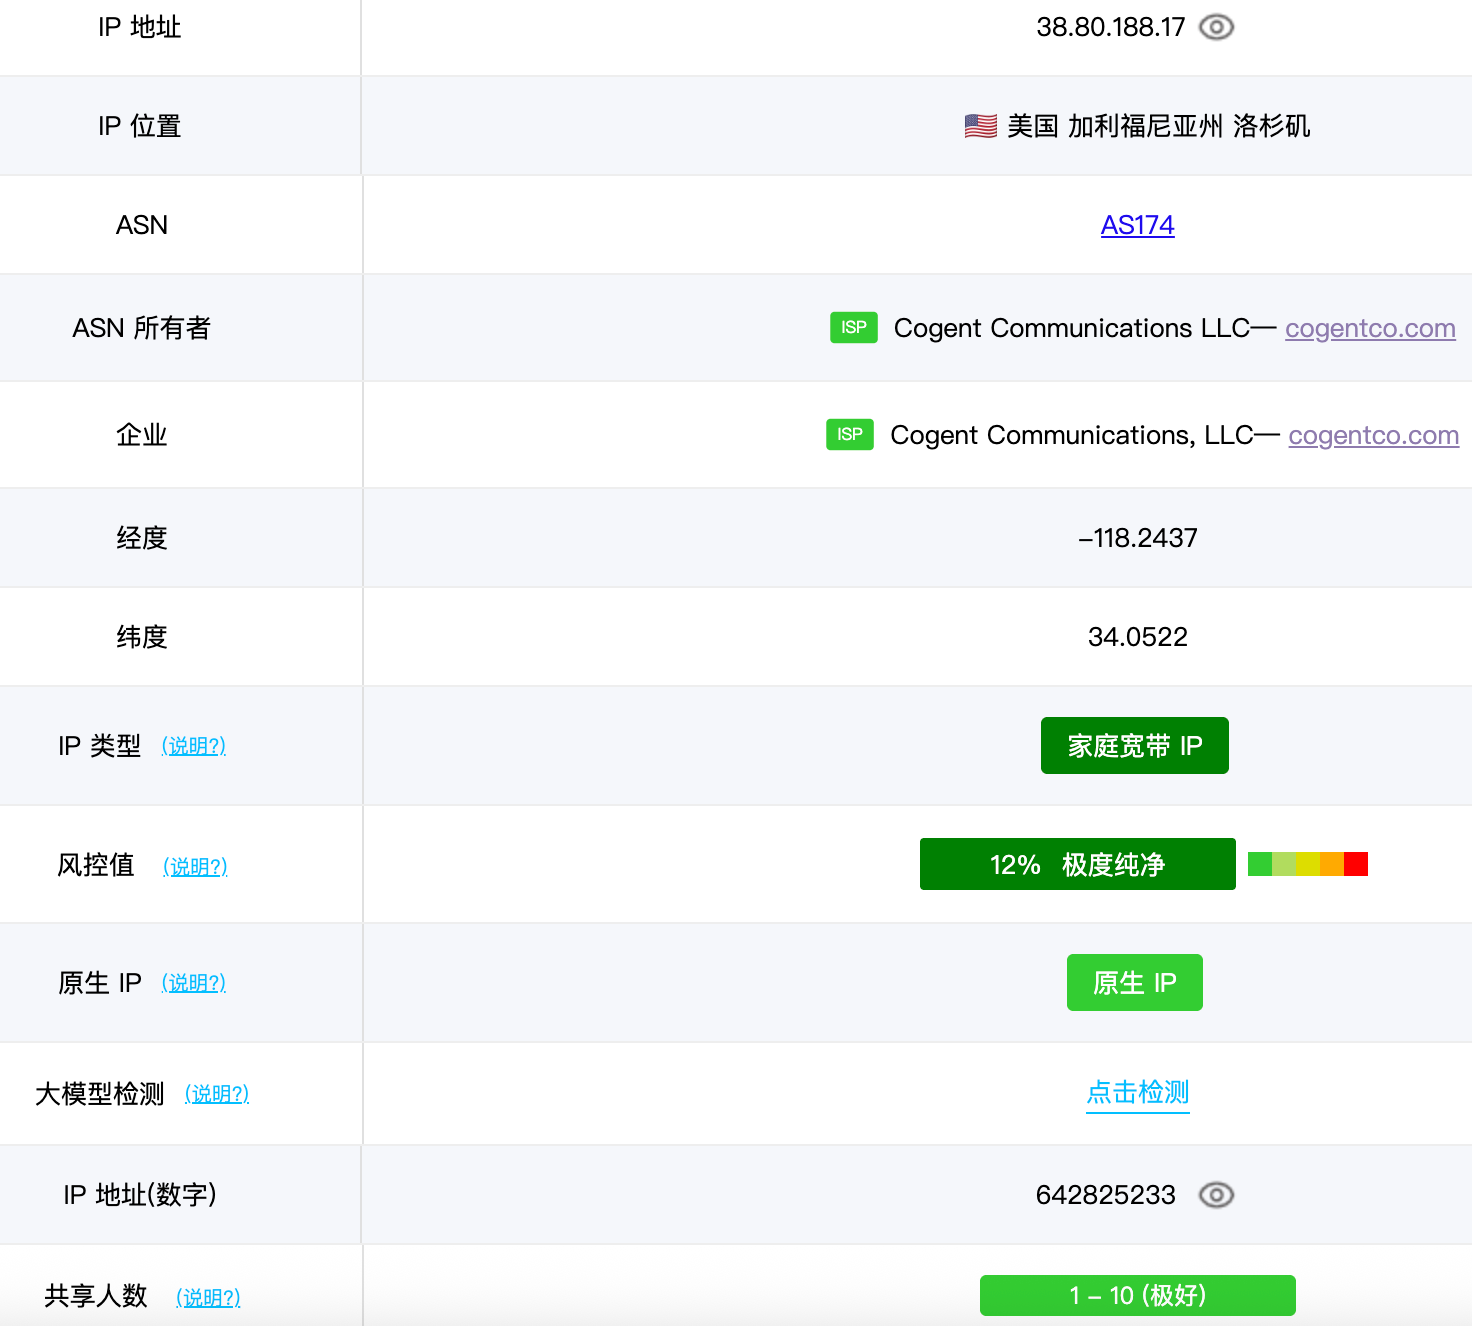
Task: Click ISP badge in ASN owner row
Action: tap(853, 328)
